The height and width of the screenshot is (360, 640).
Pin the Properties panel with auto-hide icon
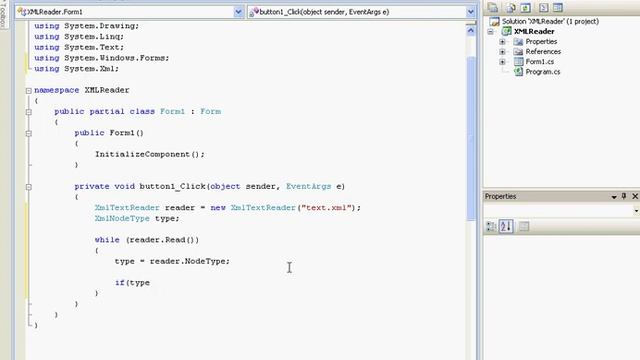(x=624, y=196)
